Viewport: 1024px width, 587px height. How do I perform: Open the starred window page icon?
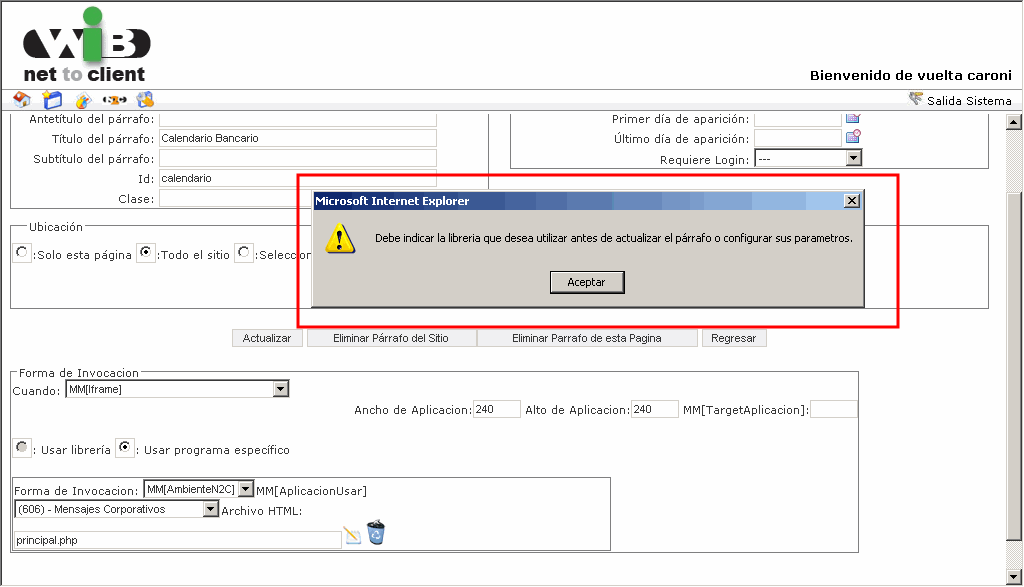[x=52, y=99]
